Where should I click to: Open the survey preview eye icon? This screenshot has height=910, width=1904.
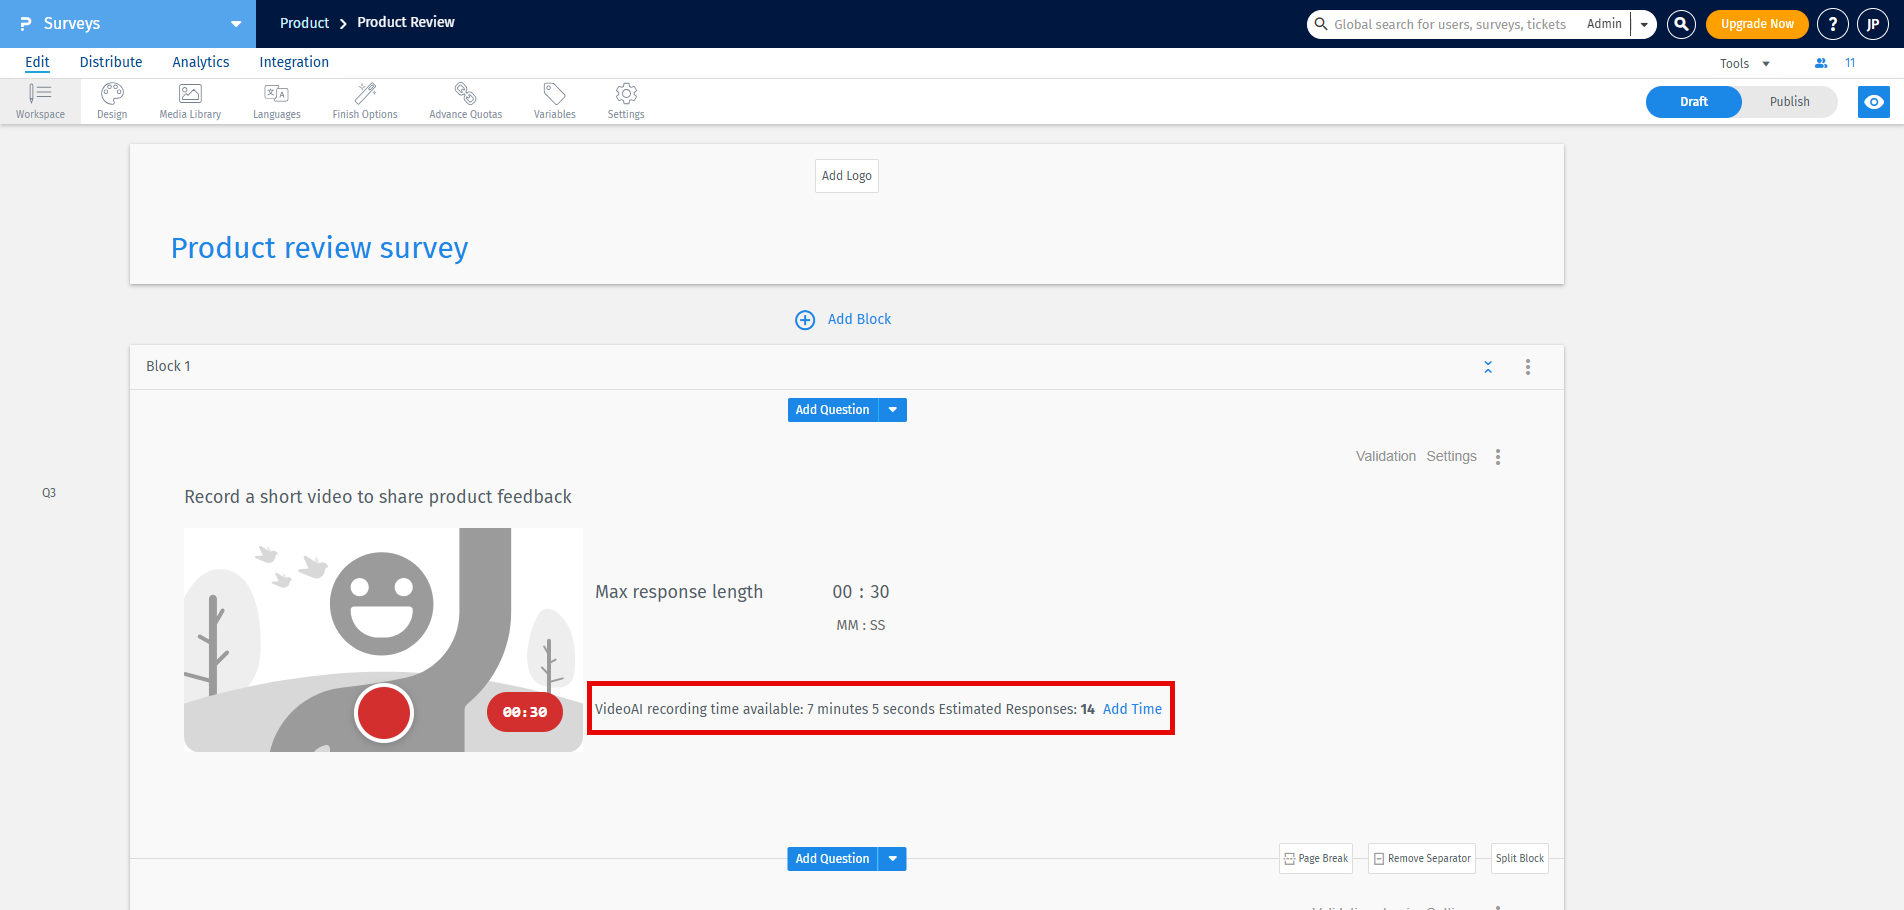coord(1873,101)
